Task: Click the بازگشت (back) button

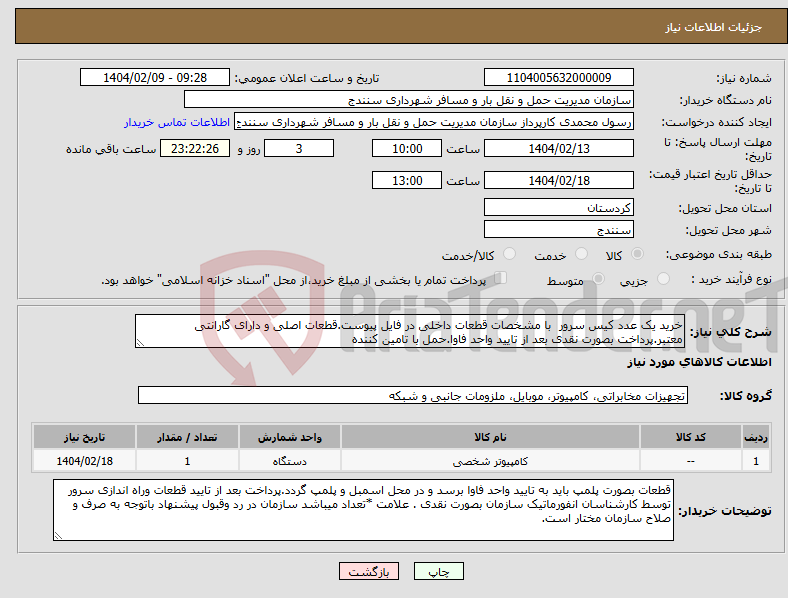Action: (369, 571)
